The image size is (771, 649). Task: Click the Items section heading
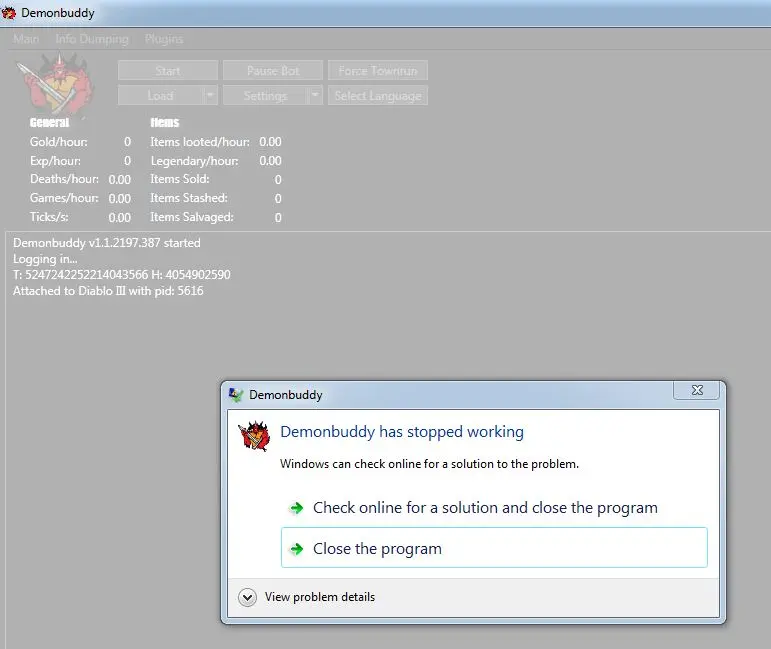165,122
